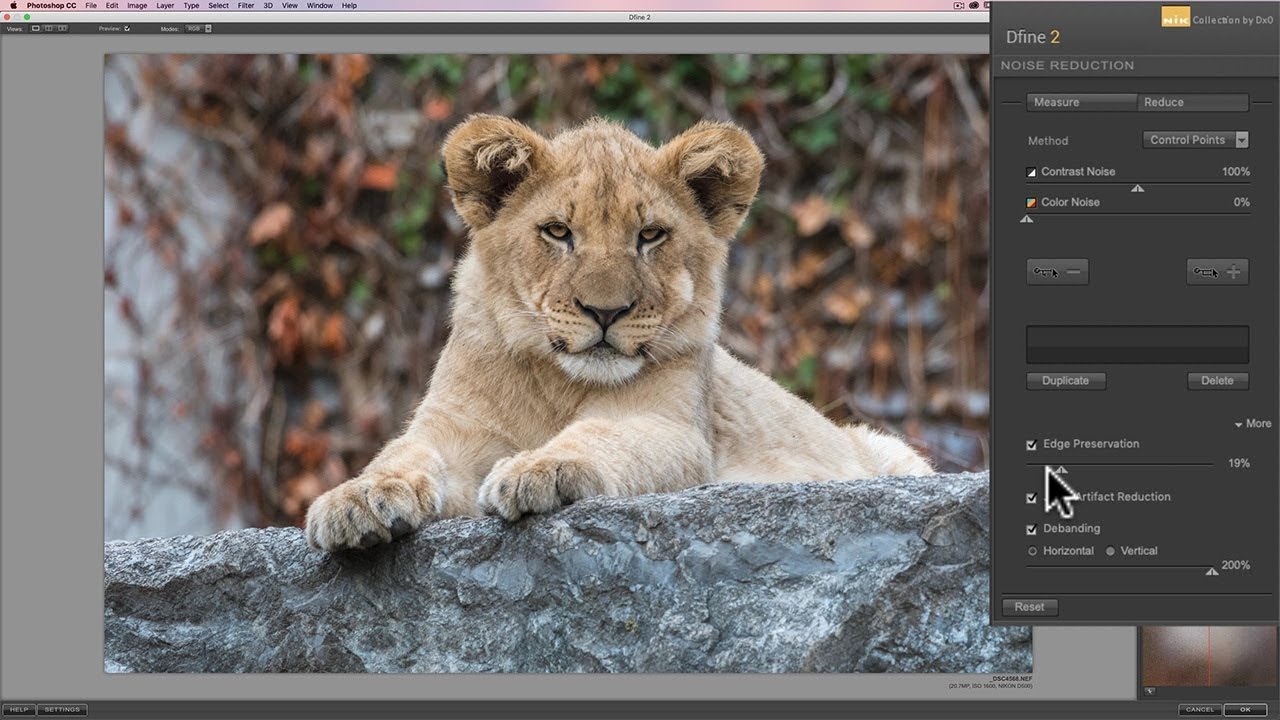1280x720 pixels.
Task: Click the Color Noise icon
Action: (1032, 203)
